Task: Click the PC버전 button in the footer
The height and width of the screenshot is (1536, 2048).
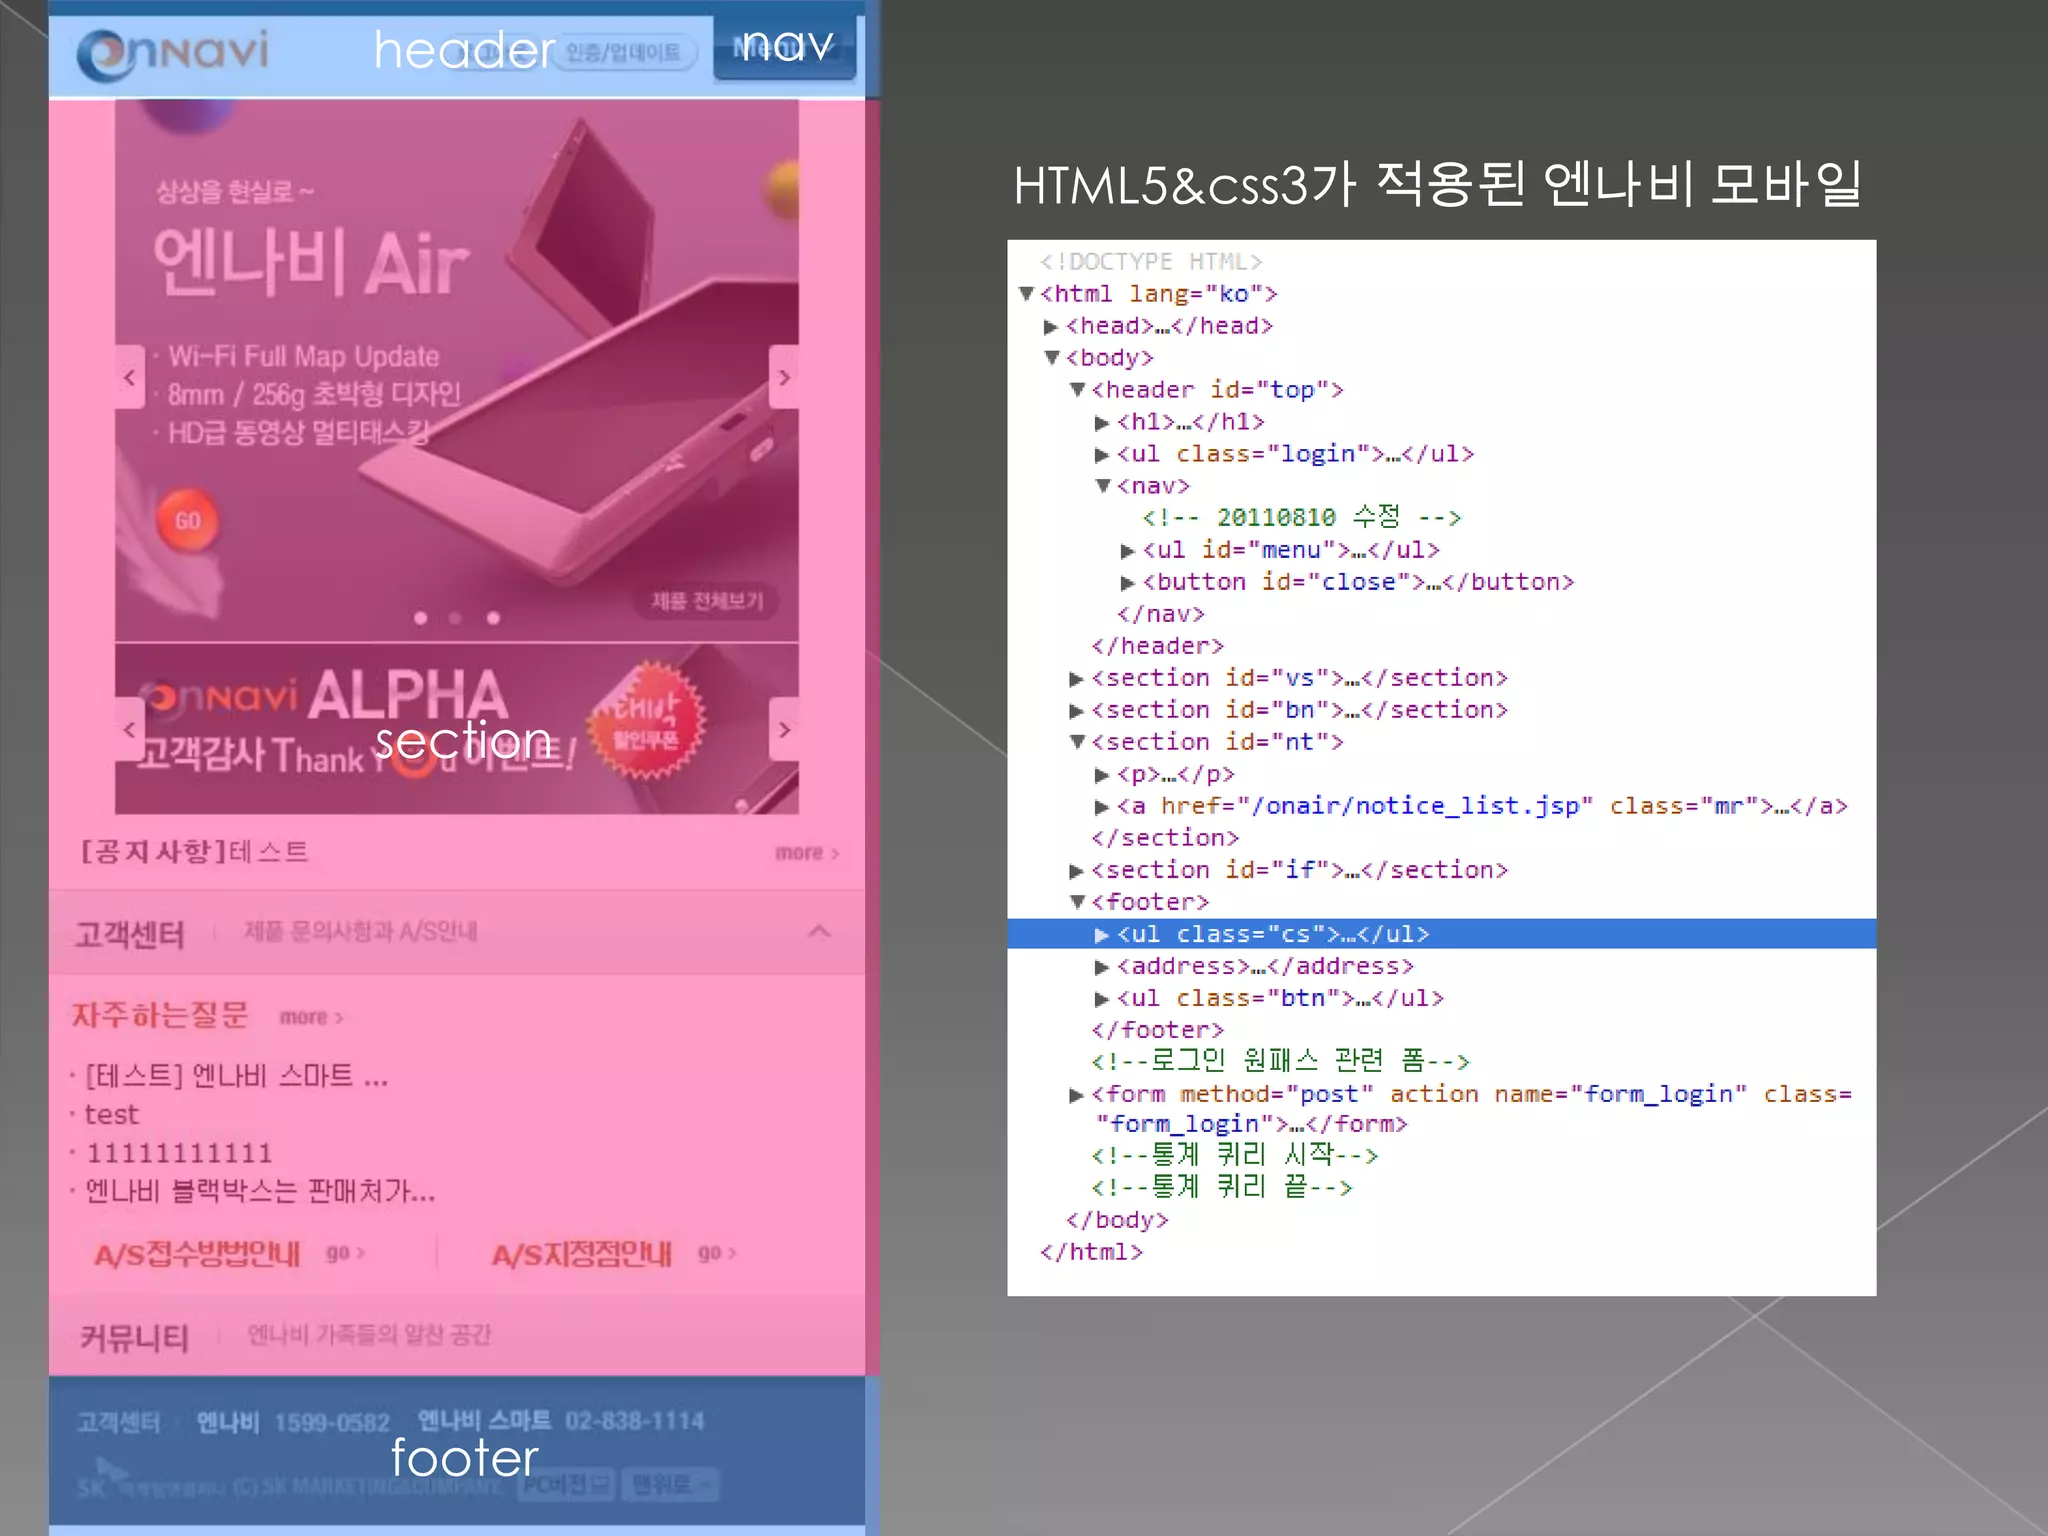Action: click(567, 1485)
